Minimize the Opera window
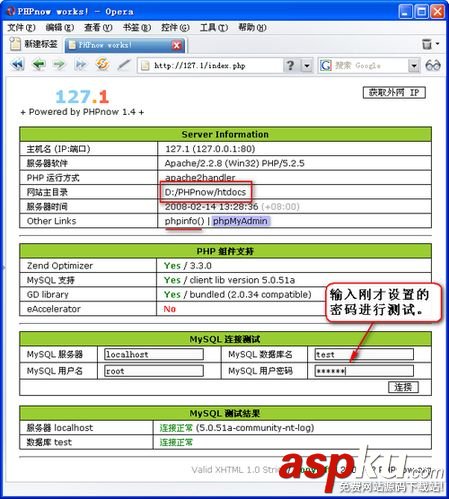The height and width of the screenshot is (499, 449). [x=405, y=12]
